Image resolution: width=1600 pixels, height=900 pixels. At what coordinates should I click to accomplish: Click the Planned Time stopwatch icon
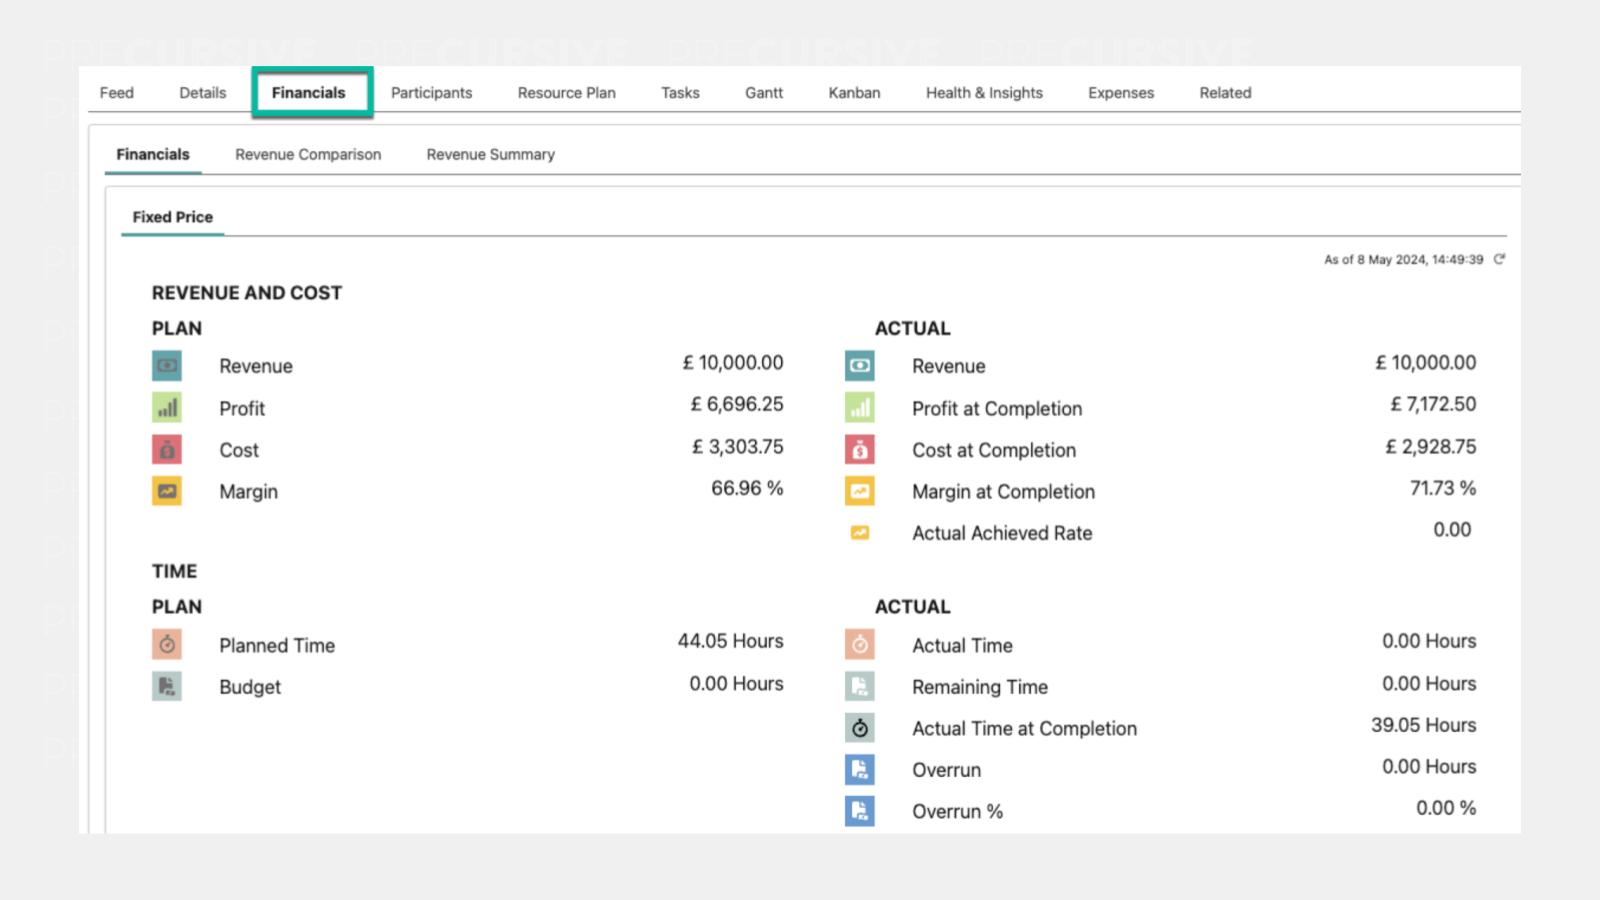point(167,645)
